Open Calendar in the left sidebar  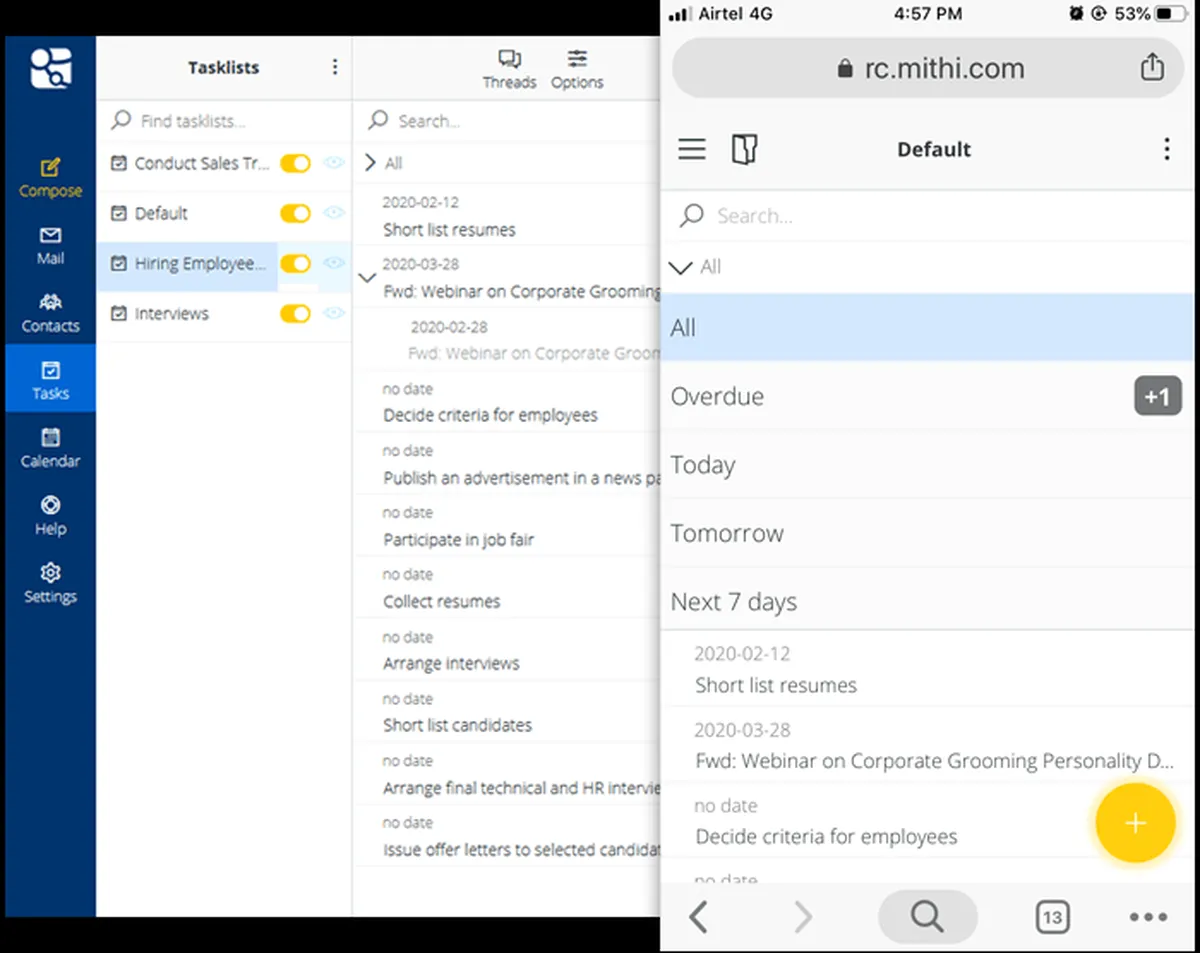pyautogui.click(x=50, y=448)
